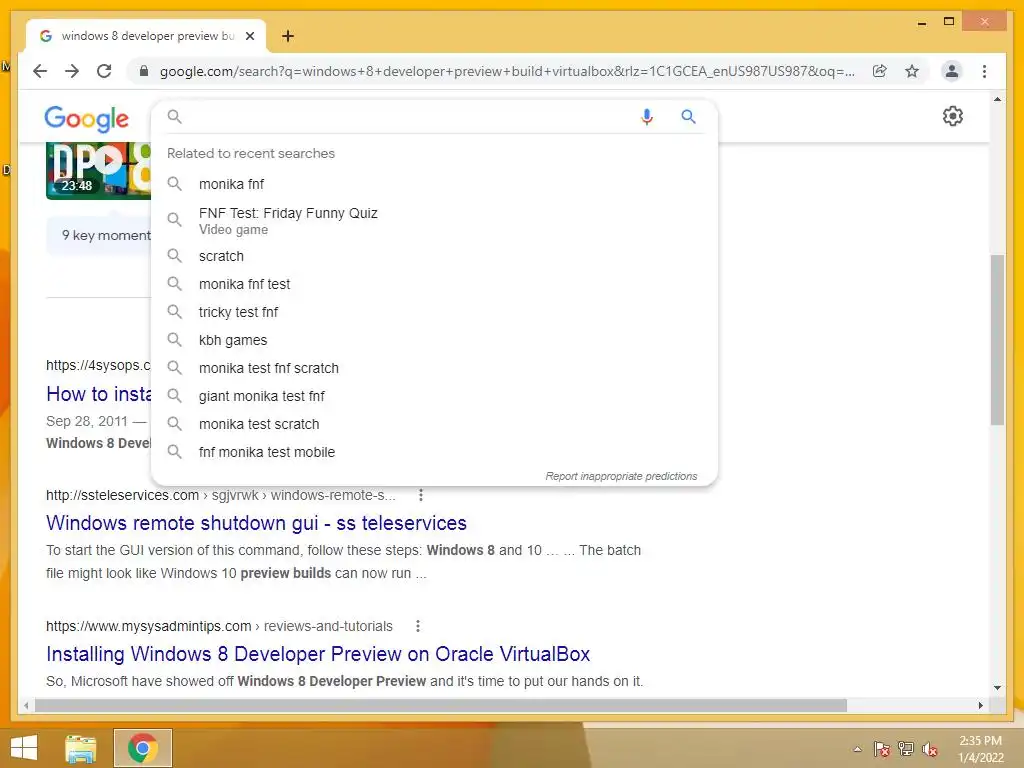Open options for ssteleservices.com result
This screenshot has height=768, width=1024.
point(421,495)
